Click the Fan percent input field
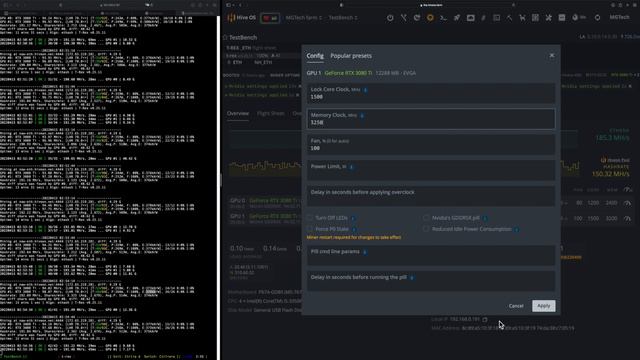 point(431,144)
